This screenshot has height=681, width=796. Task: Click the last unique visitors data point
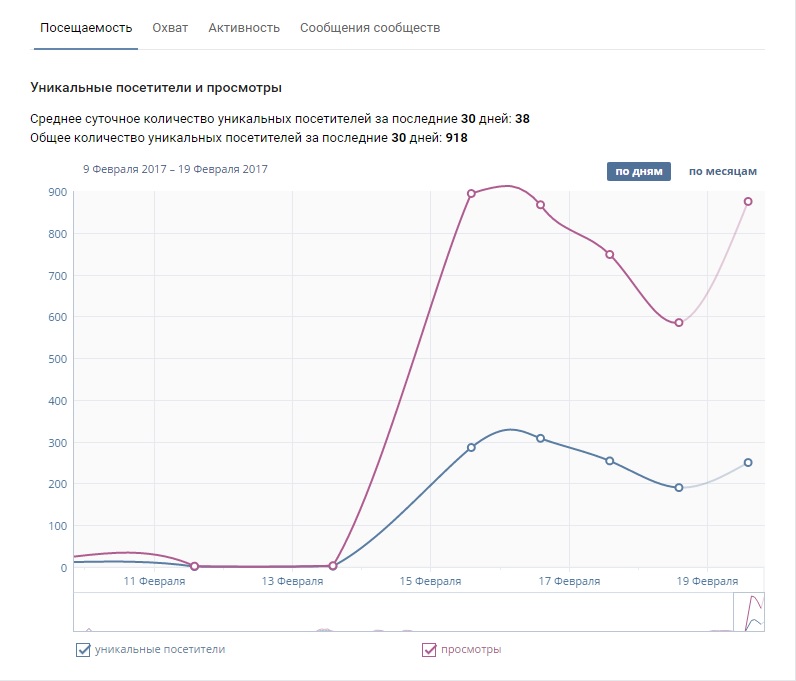coord(748,462)
